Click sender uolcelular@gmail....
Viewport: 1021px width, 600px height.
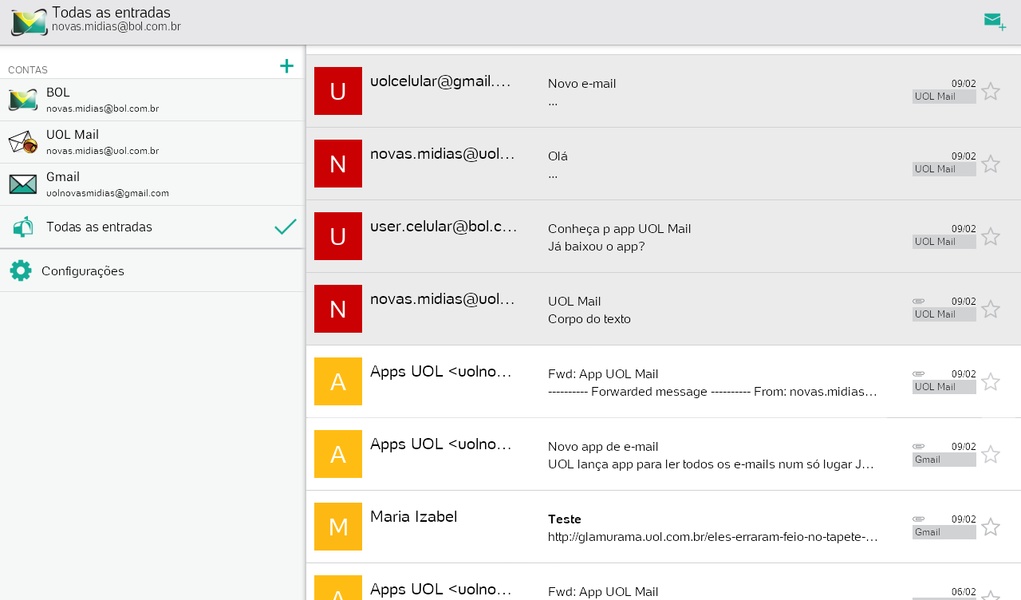[x=441, y=81]
